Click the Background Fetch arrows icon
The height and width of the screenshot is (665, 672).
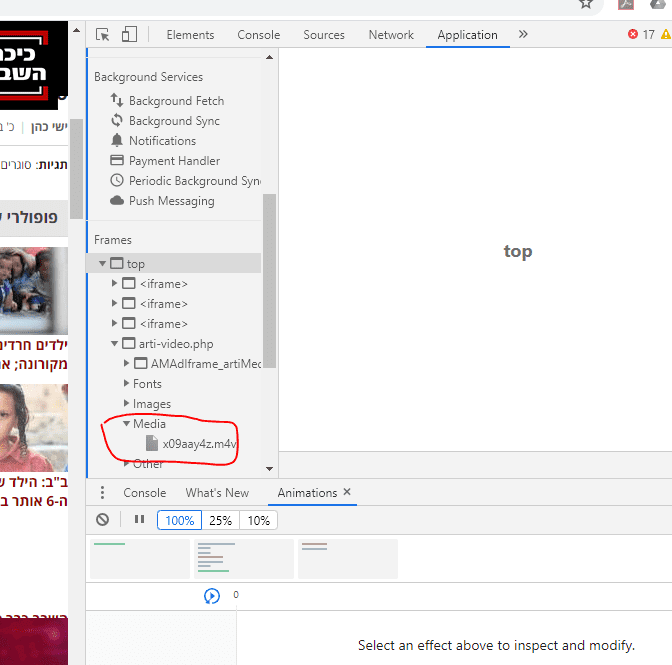click(117, 100)
